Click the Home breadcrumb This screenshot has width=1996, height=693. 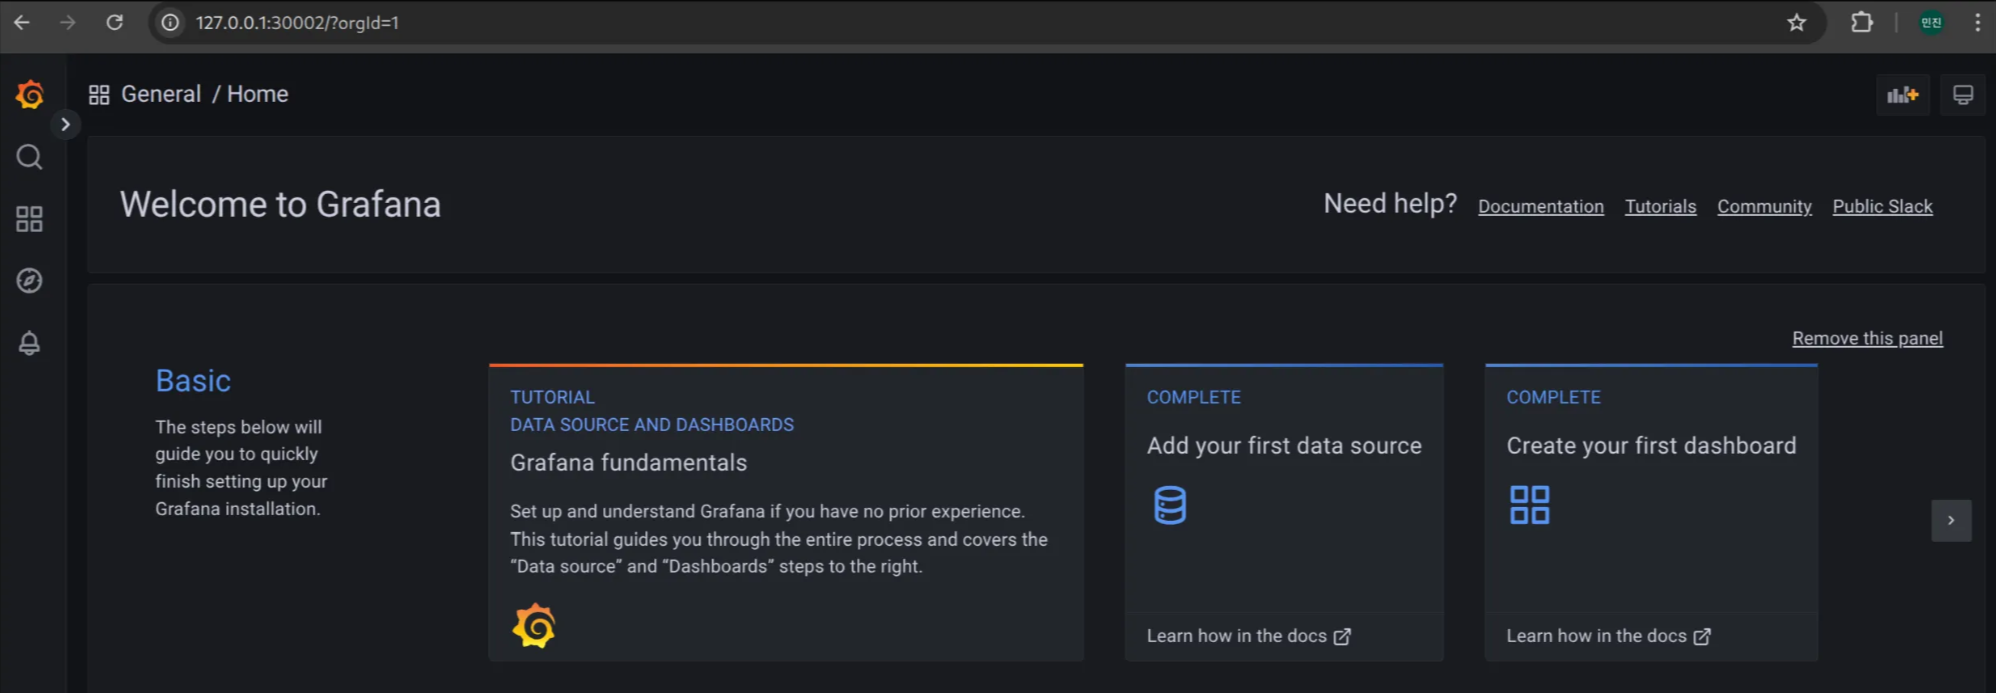258,94
